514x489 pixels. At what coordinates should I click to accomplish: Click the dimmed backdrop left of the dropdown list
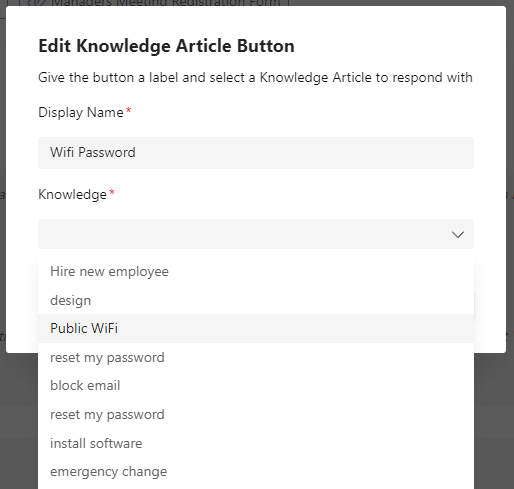pyautogui.click(x=19, y=420)
